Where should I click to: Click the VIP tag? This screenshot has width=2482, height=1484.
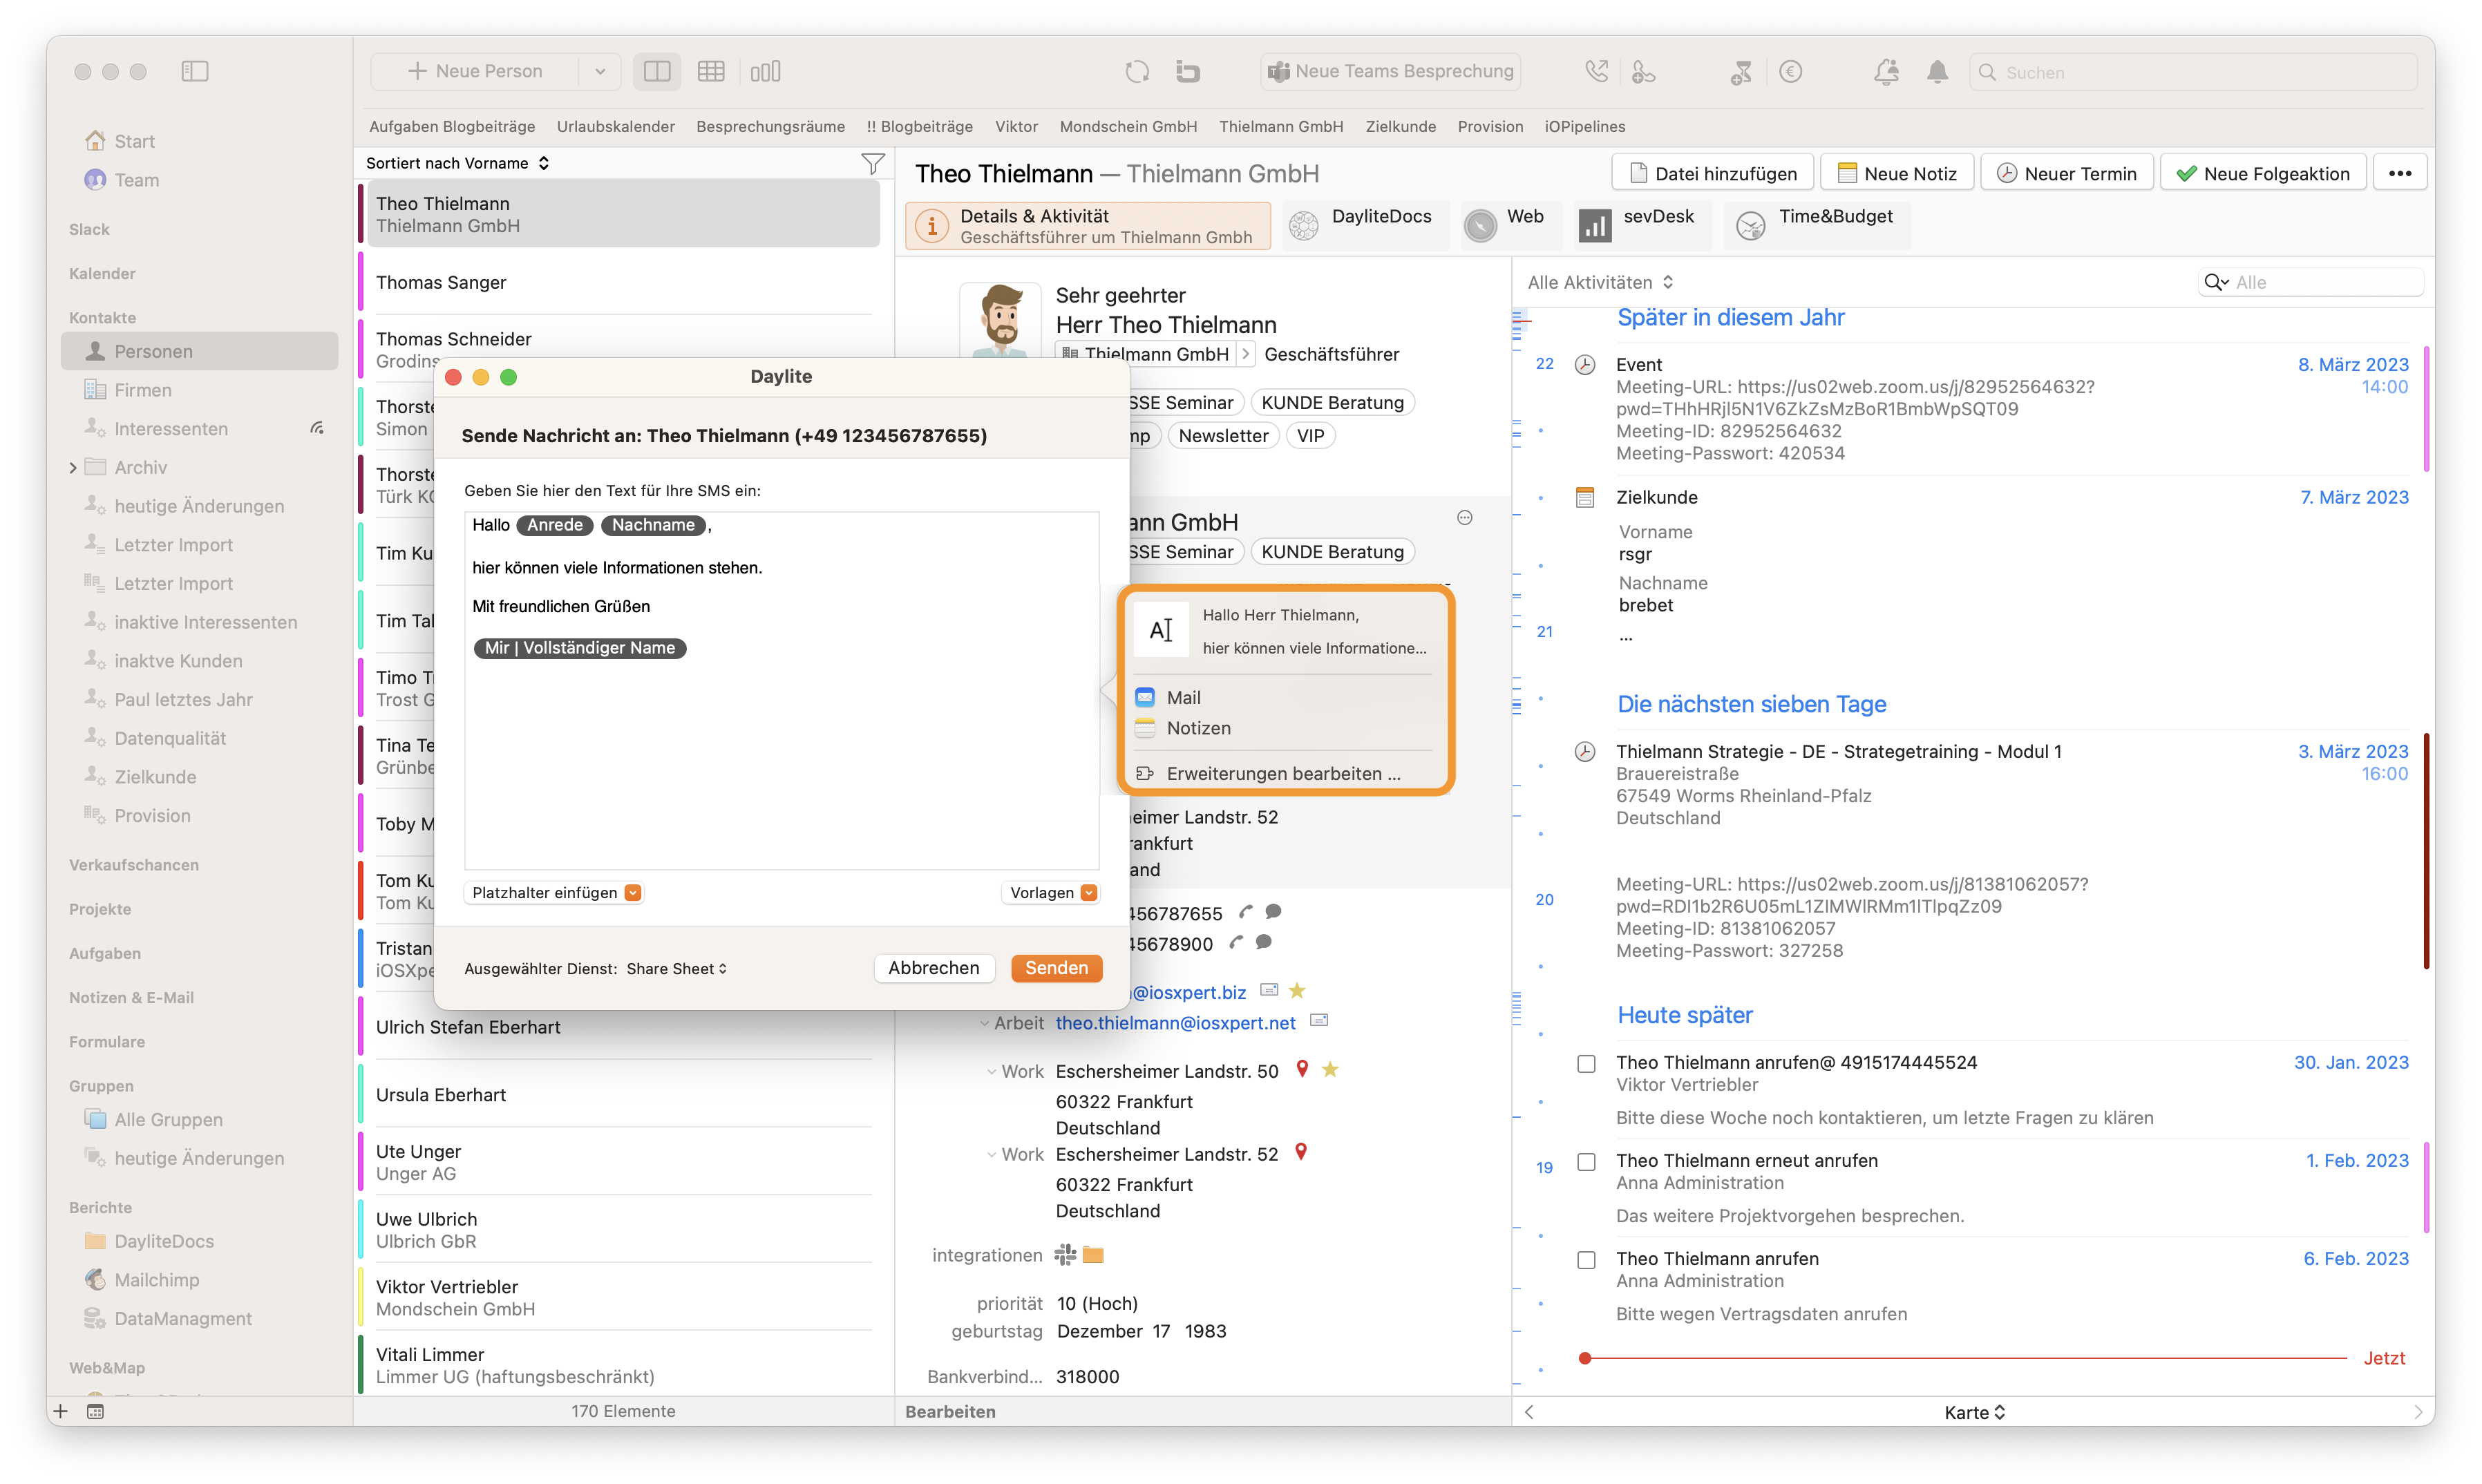pos(1310,435)
